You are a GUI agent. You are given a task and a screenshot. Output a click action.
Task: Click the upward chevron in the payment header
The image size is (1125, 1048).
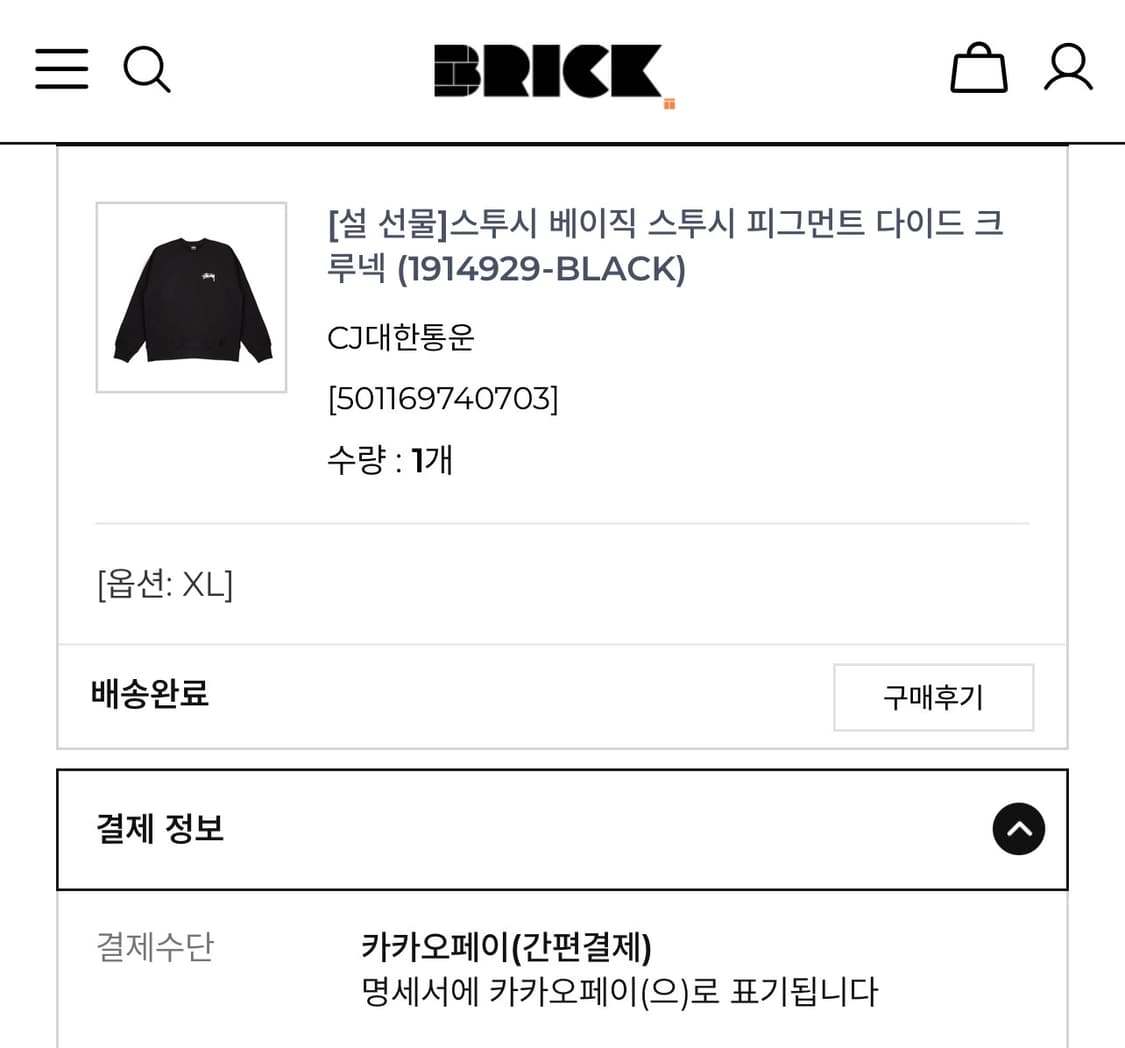coord(1018,829)
